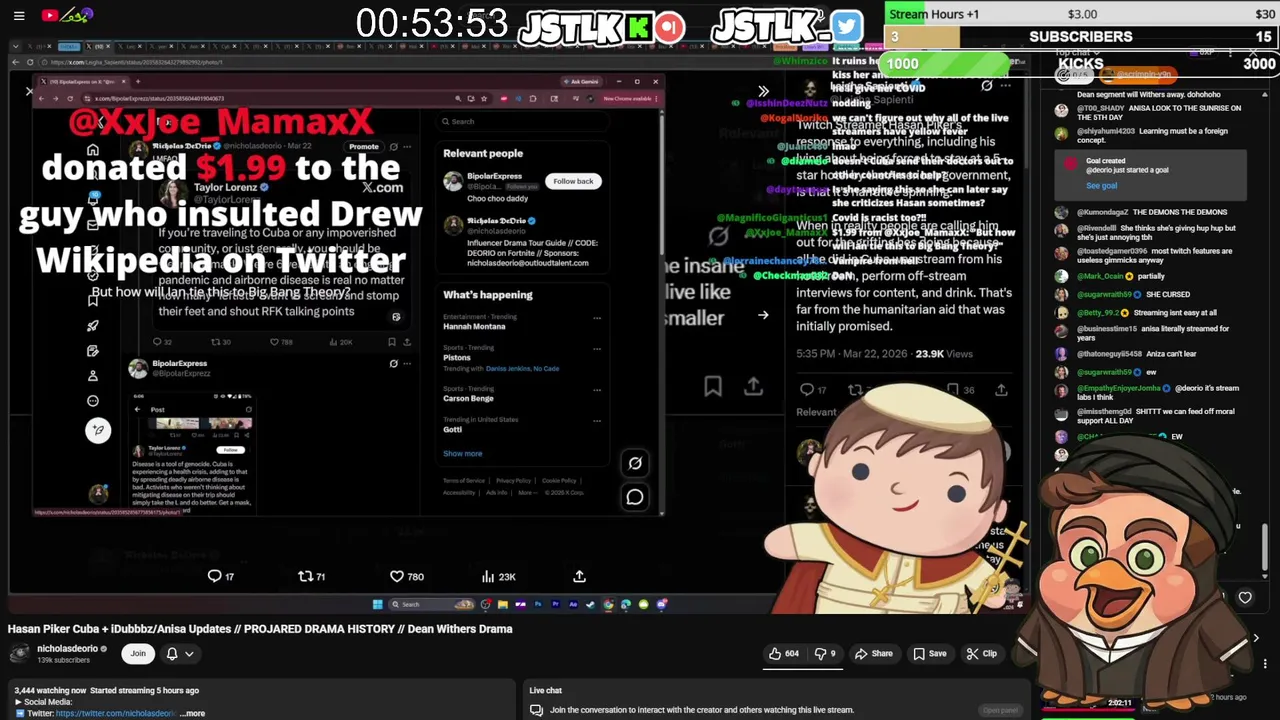
Task: Click the Open panel button for live chat
Action: 1000,710
